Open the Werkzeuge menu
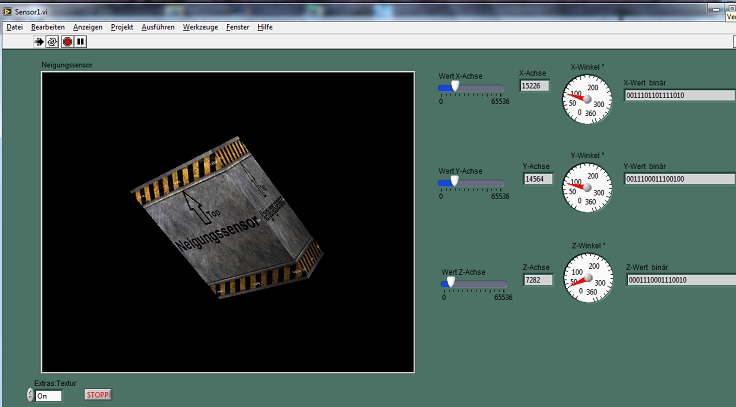736x407 pixels. point(200,27)
